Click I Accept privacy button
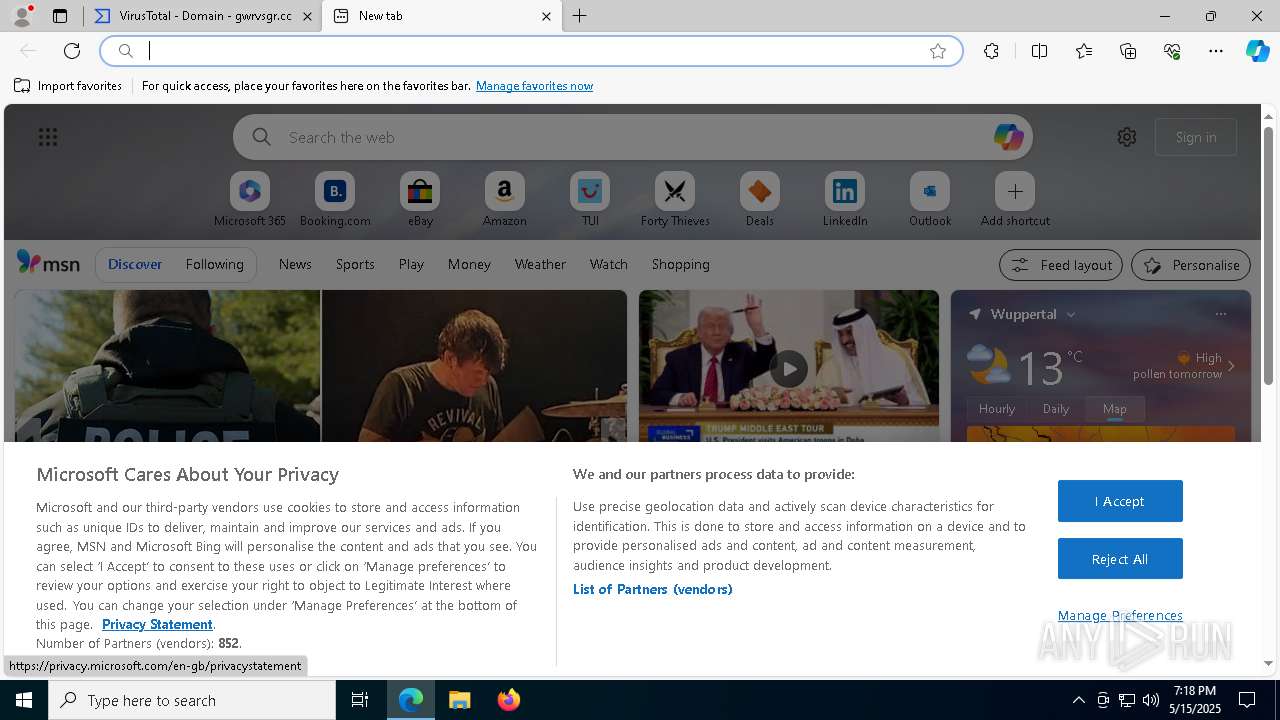This screenshot has width=1280, height=720. (1120, 501)
